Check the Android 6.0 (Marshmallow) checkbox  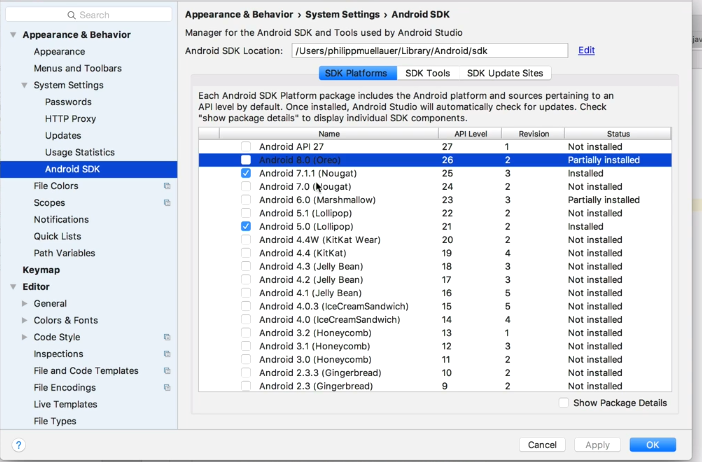pos(246,200)
